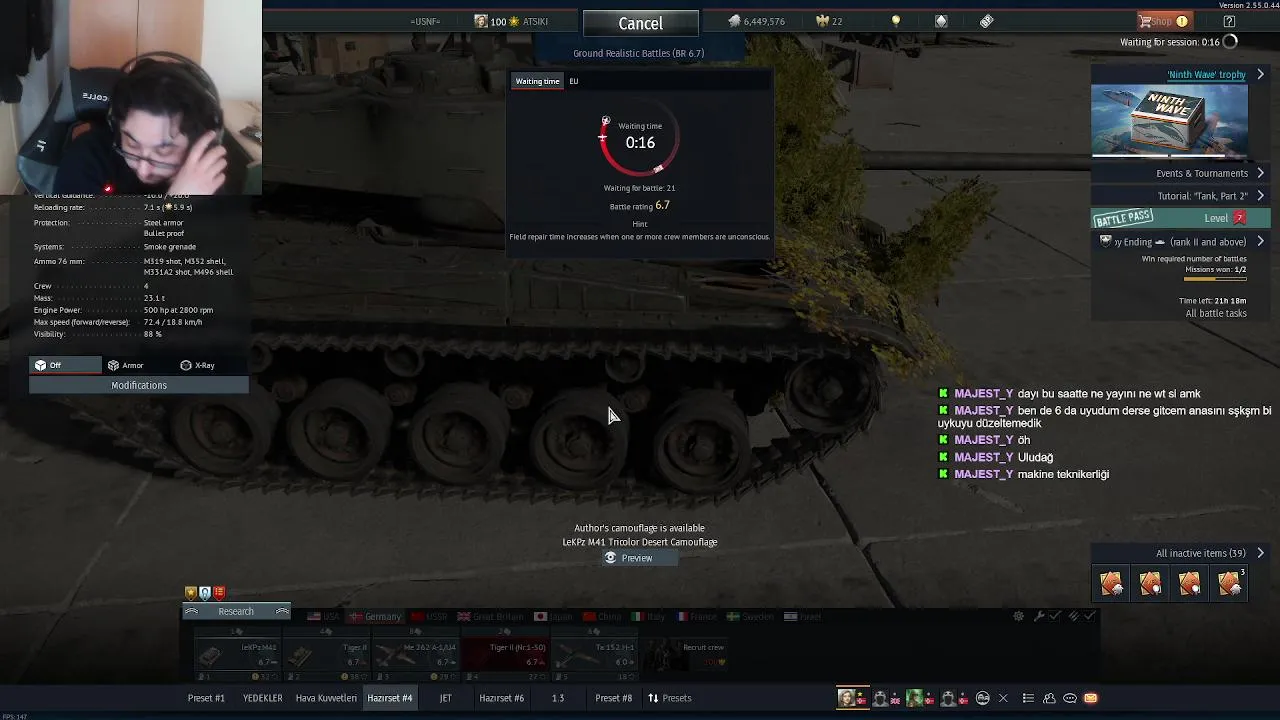The width and height of the screenshot is (1280, 720).
Task: Open the slotbar gear settings icon
Action: coord(1018,616)
